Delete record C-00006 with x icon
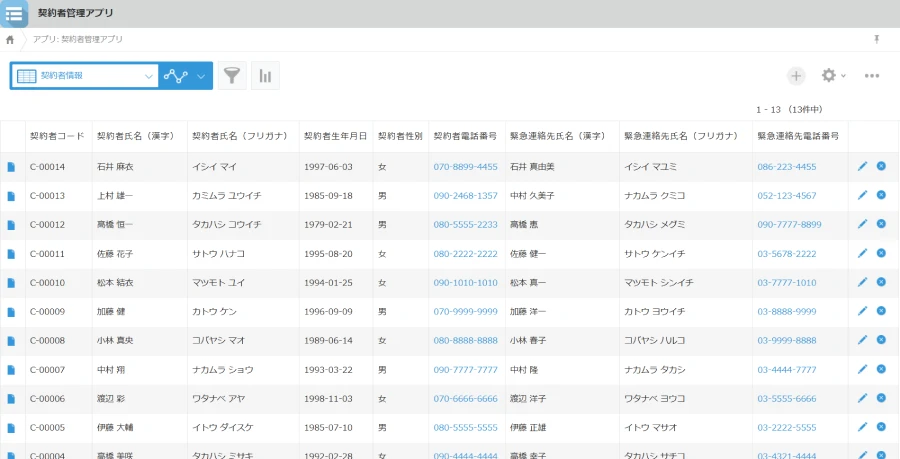 pos(881,398)
